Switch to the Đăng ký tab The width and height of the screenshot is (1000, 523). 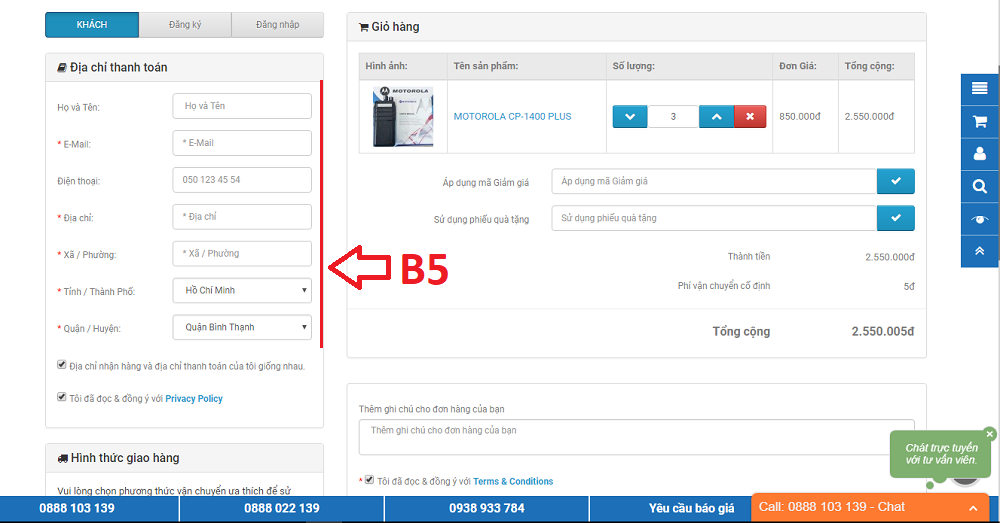(185, 25)
